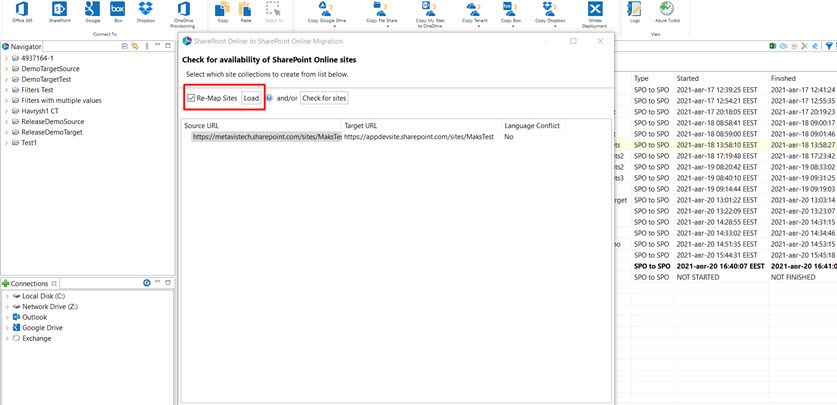This screenshot has height=405, width=837.
Task: Connect to Dropbox from the ribbon
Action: click(x=145, y=12)
